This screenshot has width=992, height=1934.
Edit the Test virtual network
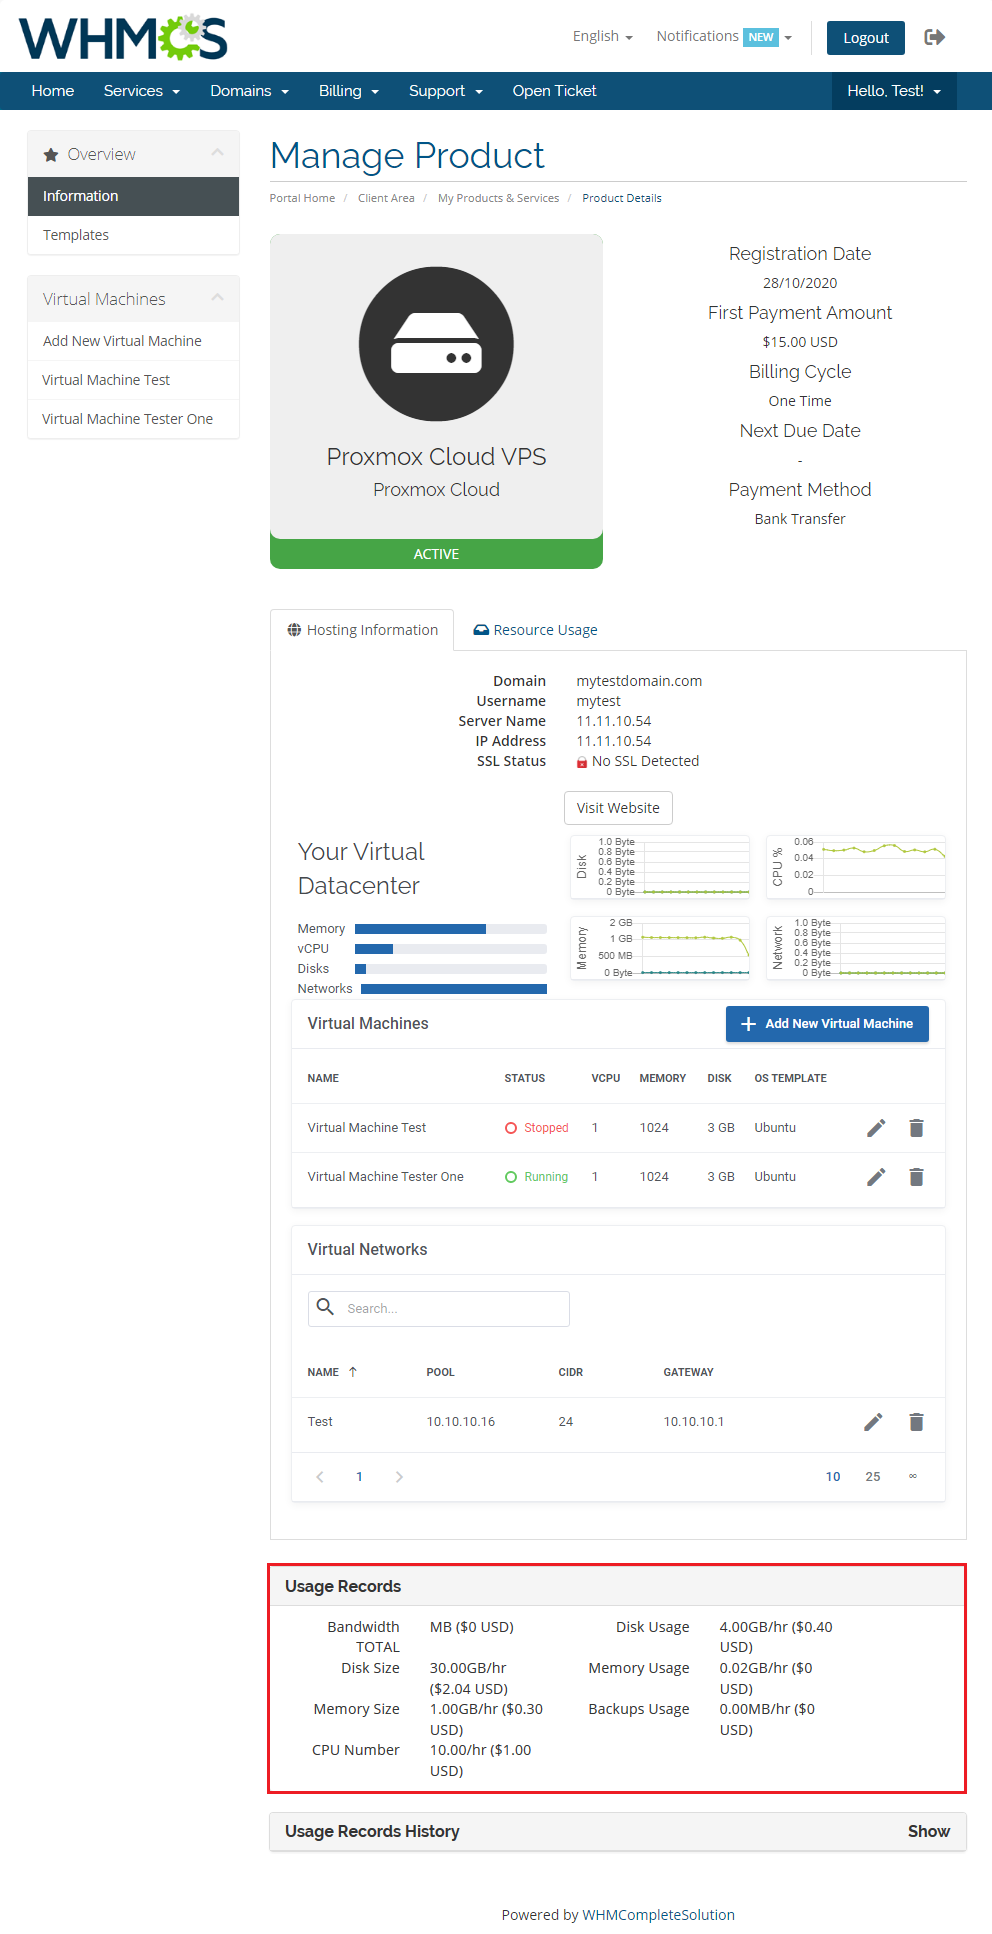click(873, 1422)
